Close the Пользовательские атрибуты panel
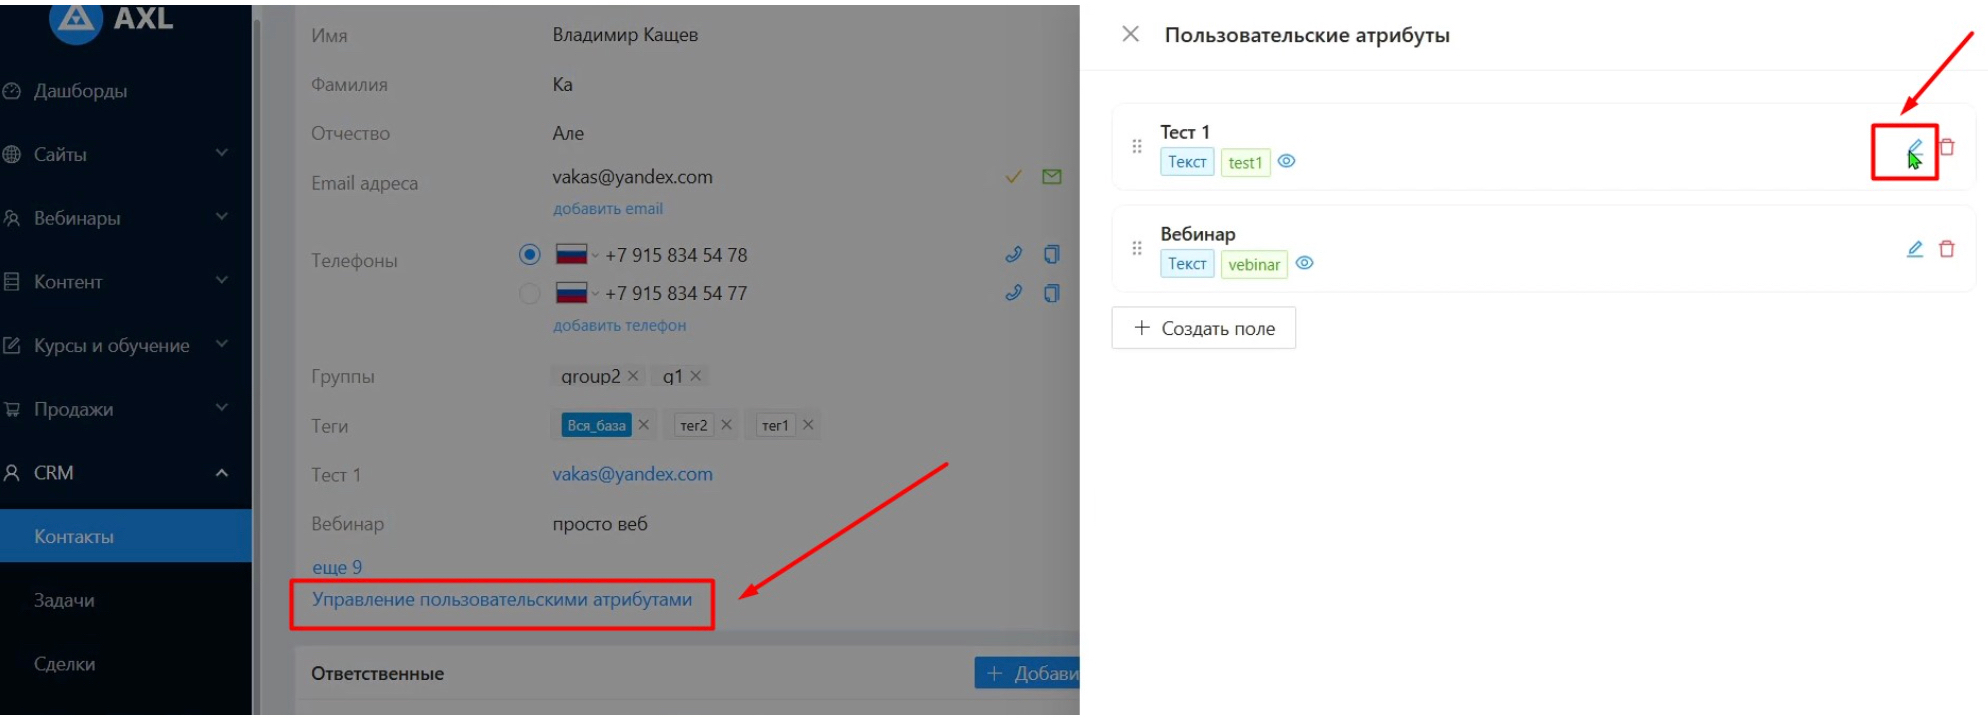1988x718 pixels. pos(1130,34)
